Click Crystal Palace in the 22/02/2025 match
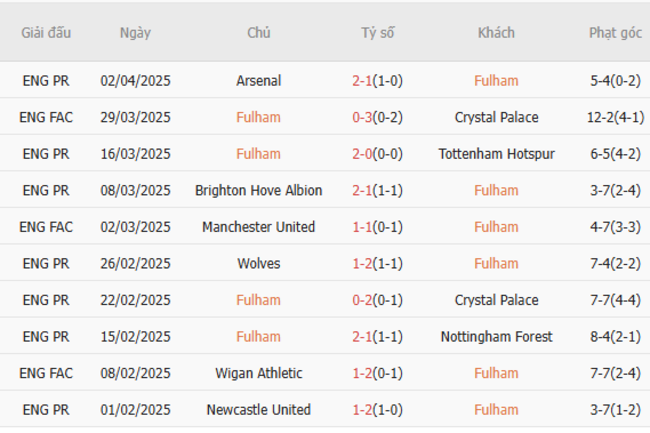The height and width of the screenshot is (433, 650). (496, 301)
